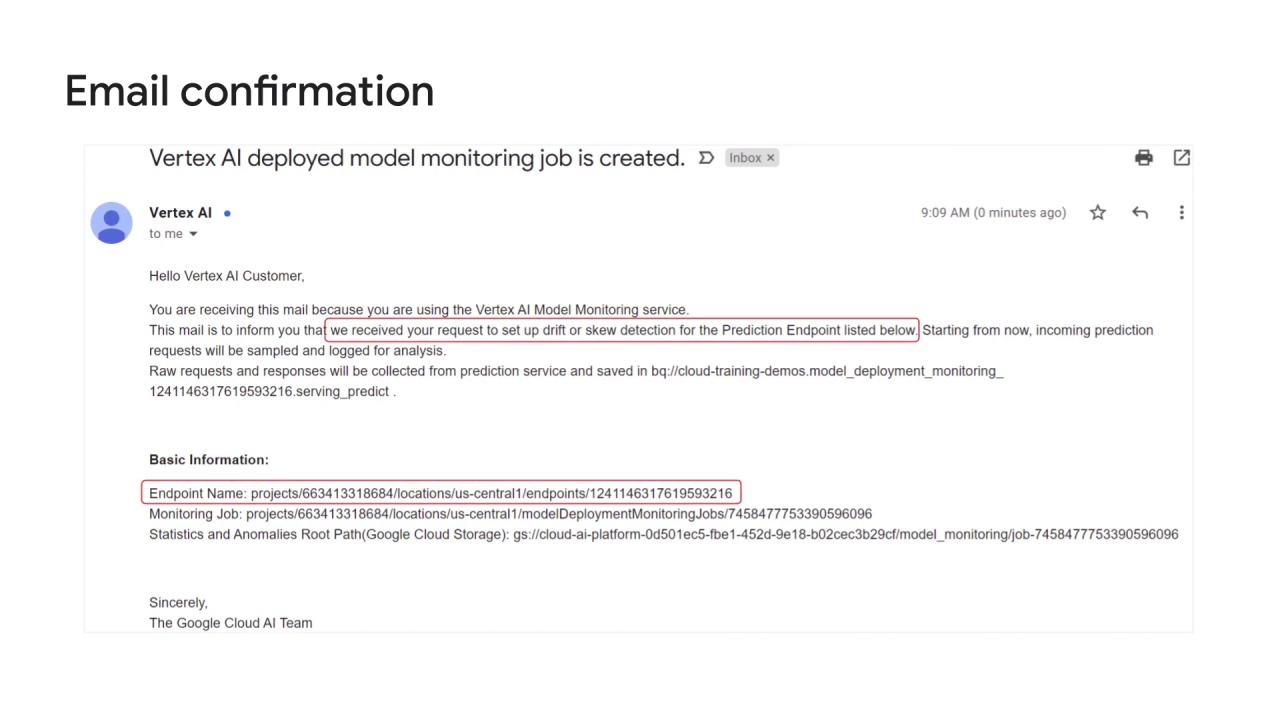Click the Statistics and Anomalies Root Path line
The height and width of the screenshot is (720, 1280).
pyautogui.click(x=663, y=535)
